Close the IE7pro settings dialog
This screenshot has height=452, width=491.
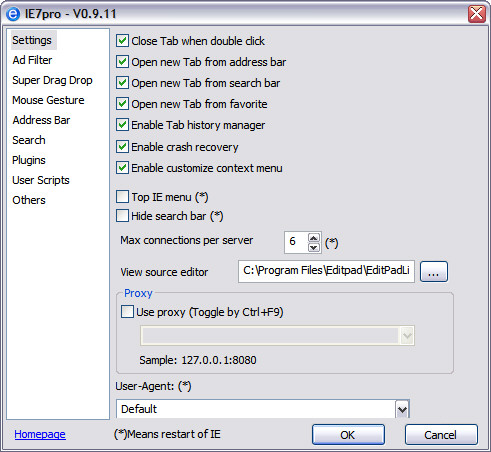[x=477, y=14]
